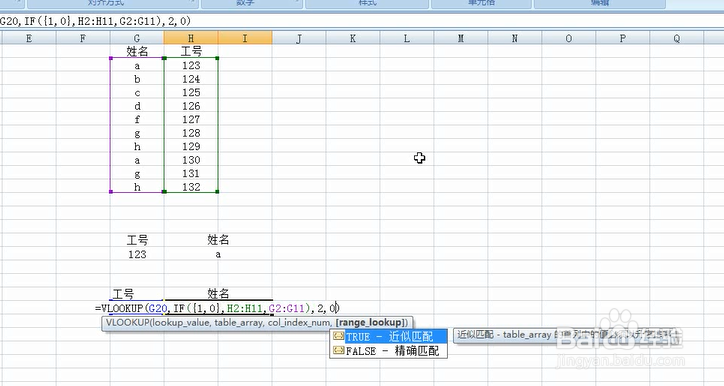Click col_index_num in the VLOOKUP tooltip
Viewport: 724px width, 386px height.
tap(299, 322)
